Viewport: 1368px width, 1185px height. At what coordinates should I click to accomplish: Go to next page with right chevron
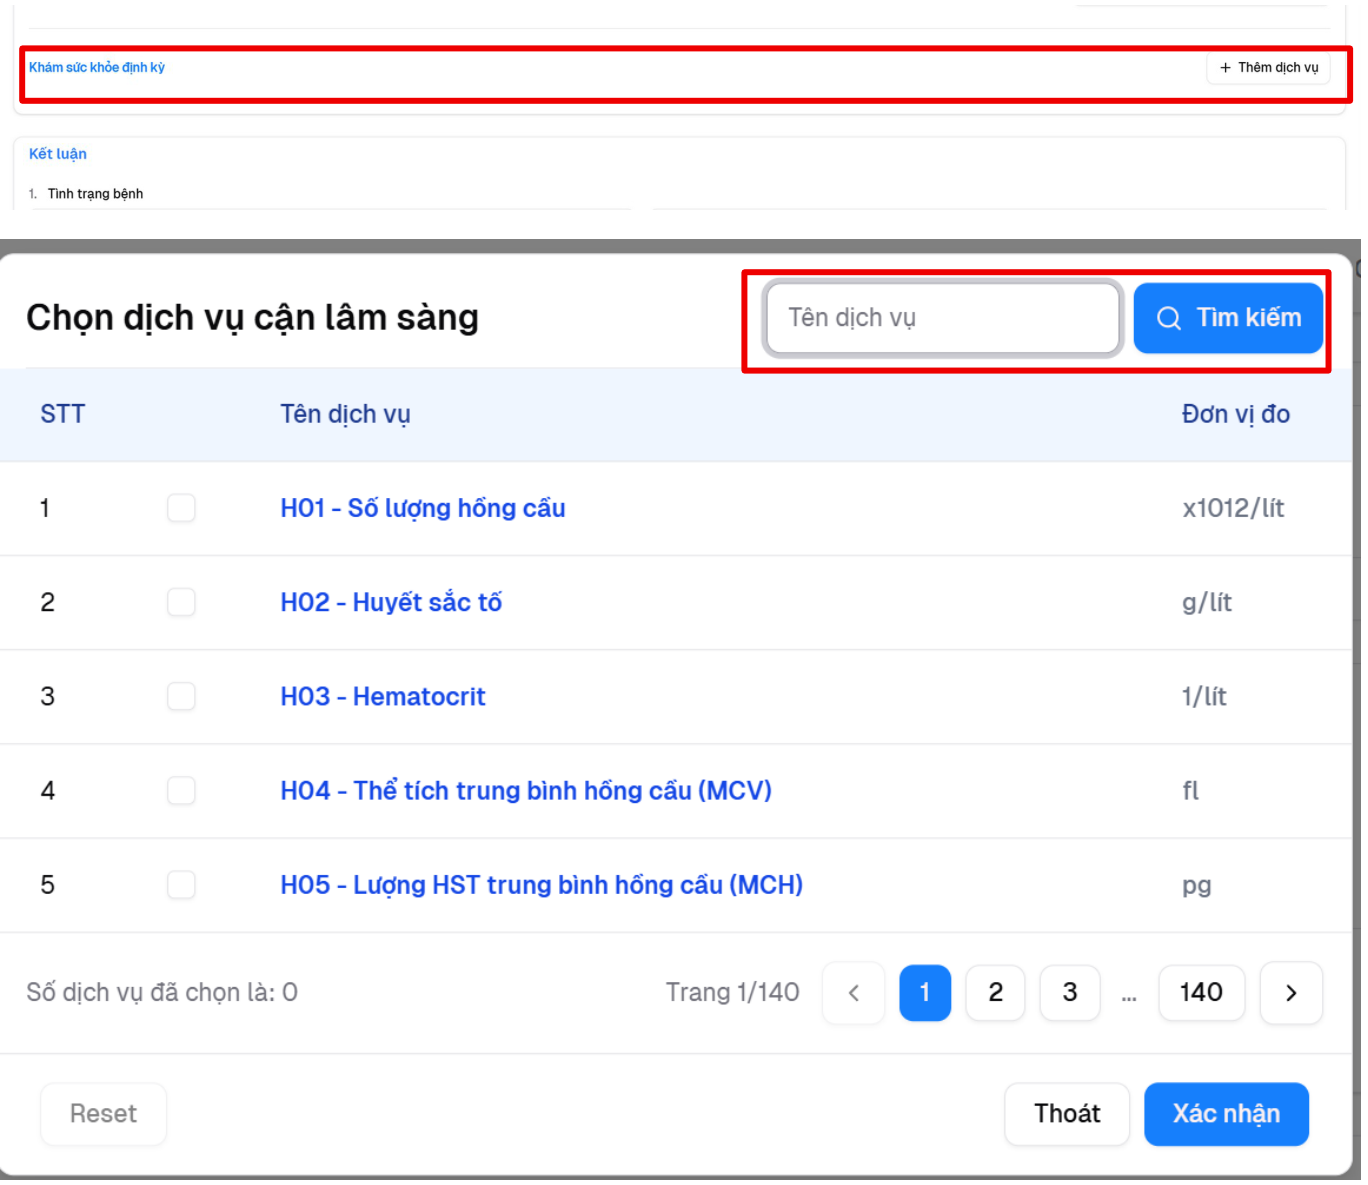(x=1291, y=993)
